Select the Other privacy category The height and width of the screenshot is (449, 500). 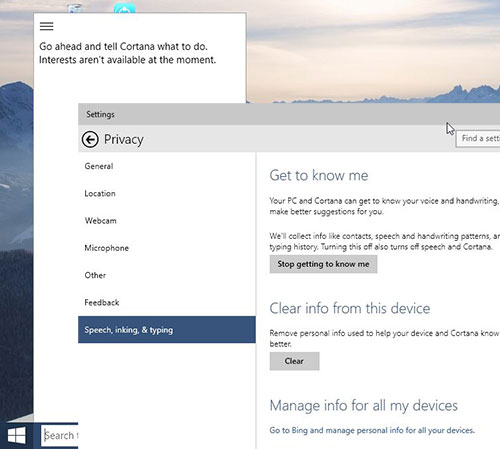[x=167, y=275]
